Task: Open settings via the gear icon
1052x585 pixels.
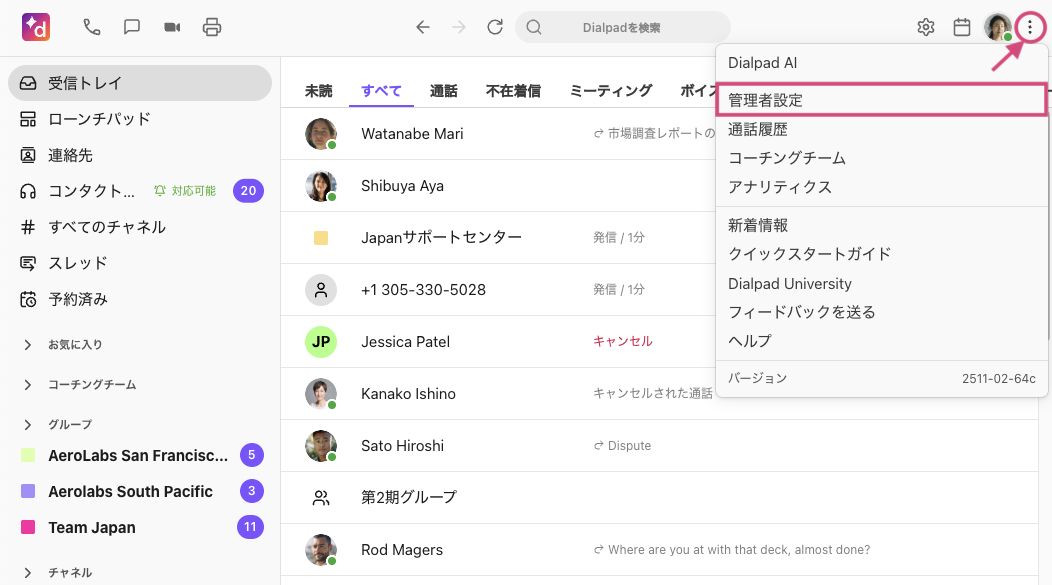Action: point(926,27)
